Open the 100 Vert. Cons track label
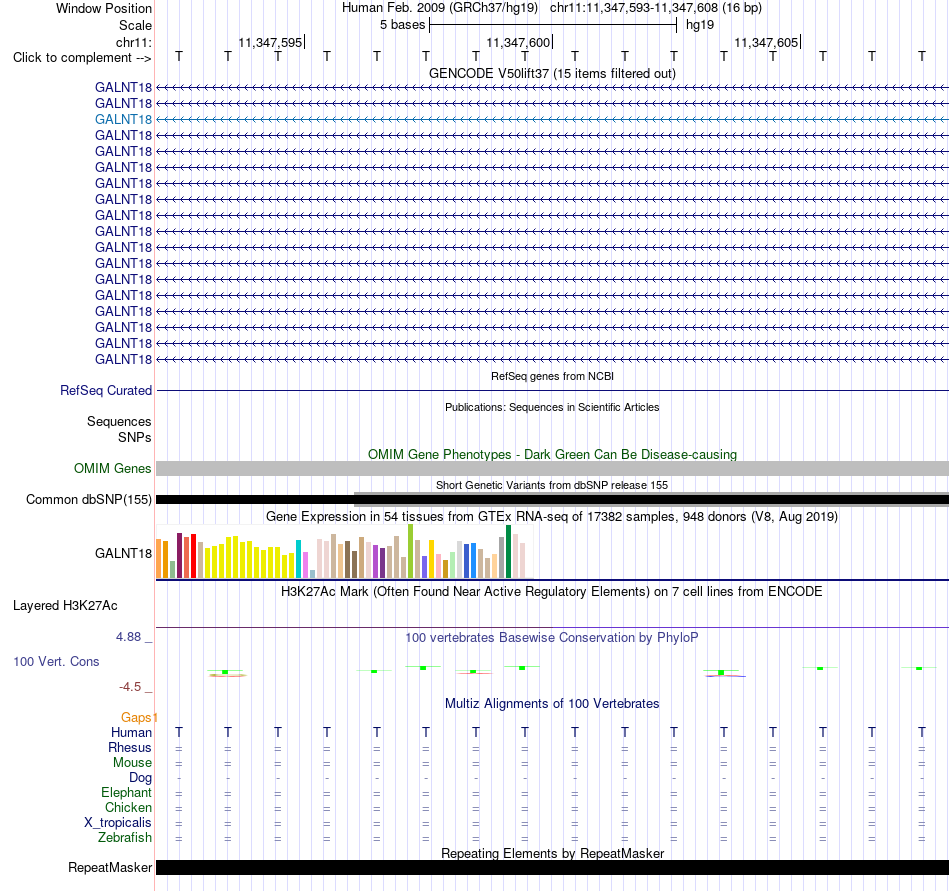The width and height of the screenshot is (950, 891). point(56,661)
